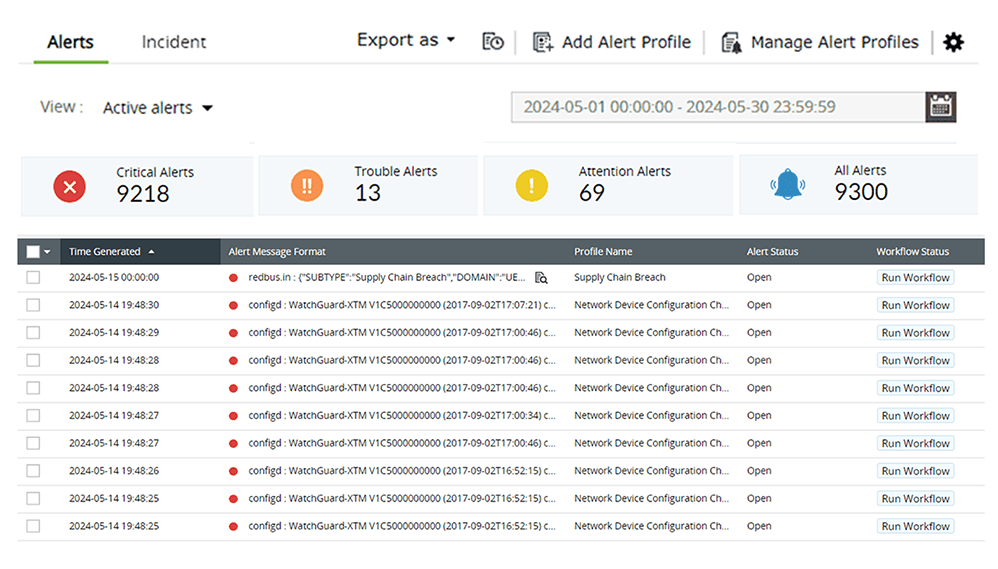The image size is (998, 569).
Task: Click configd message with timestamp 2017-09-02T17:07:21
Action: [x=402, y=305]
